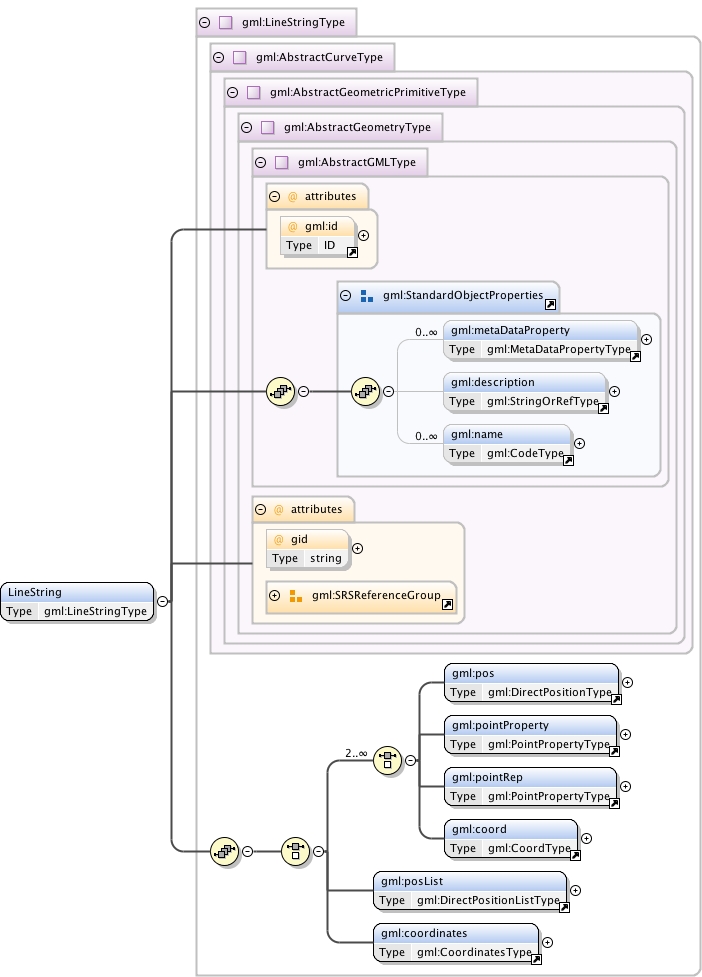The width and height of the screenshot is (702, 977).
Task: Click the gml:AbstractGeometricPrimitiveType type icon
Action: [254, 92]
